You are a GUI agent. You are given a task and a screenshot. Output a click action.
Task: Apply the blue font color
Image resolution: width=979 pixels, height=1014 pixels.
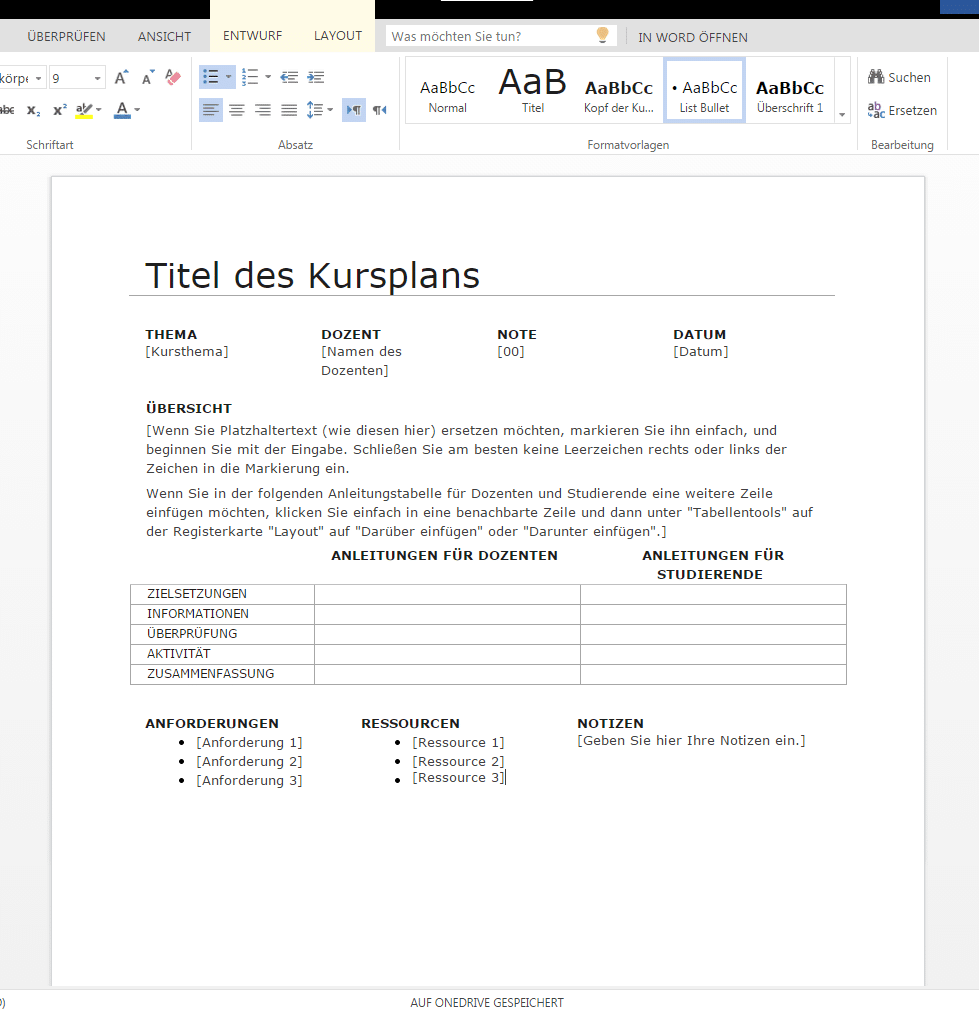click(x=122, y=110)
